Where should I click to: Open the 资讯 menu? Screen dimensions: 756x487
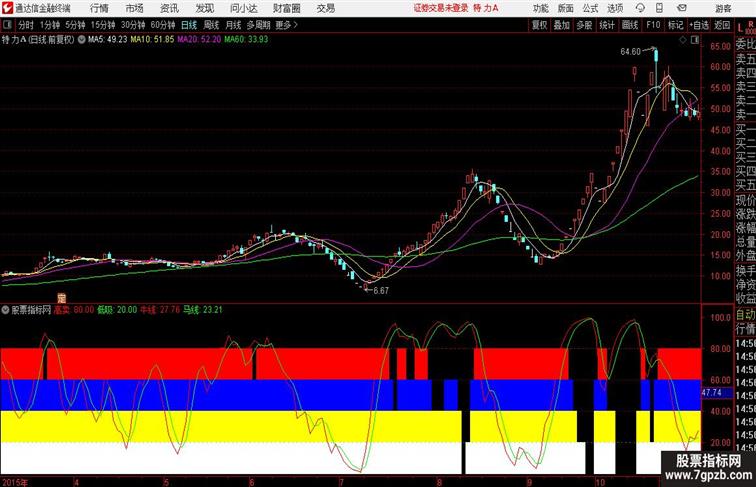pyautogui.click(x=169, y=8)
